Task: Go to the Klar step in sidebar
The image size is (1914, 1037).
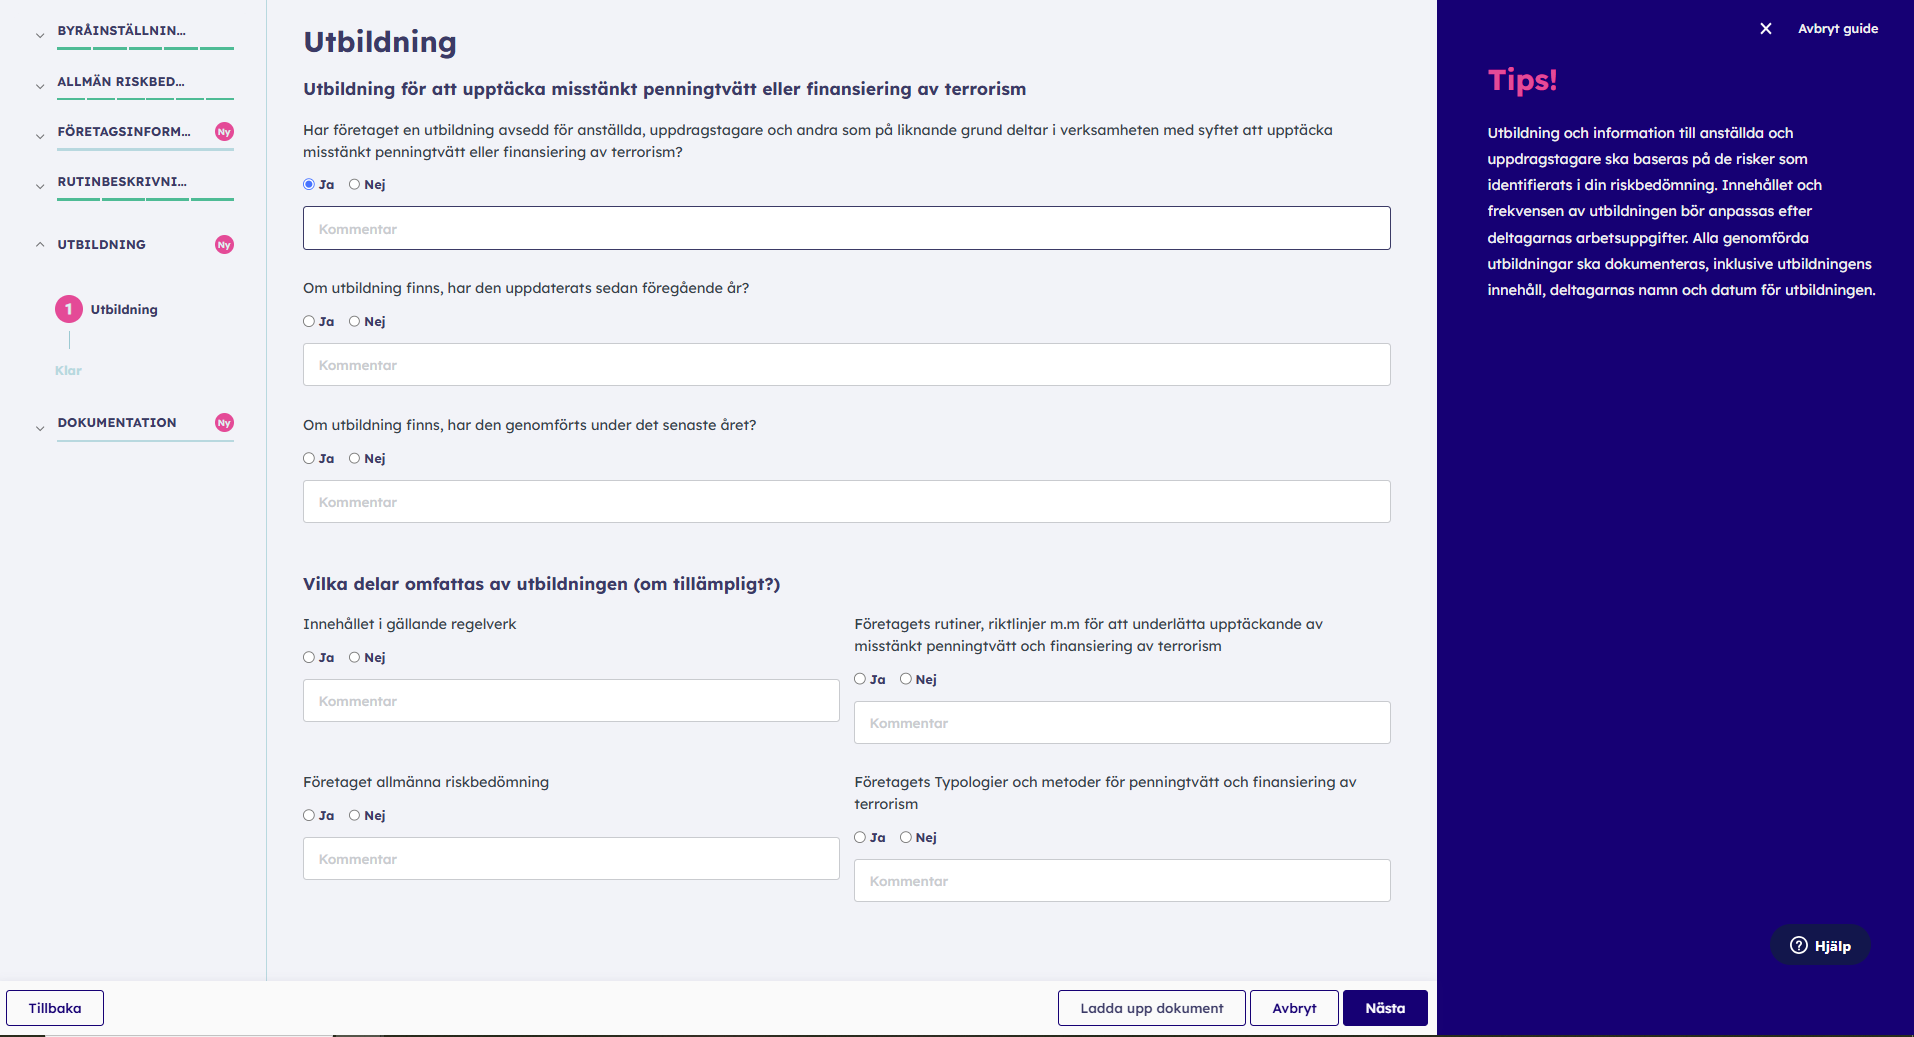Action: click(x=68, y=371)
